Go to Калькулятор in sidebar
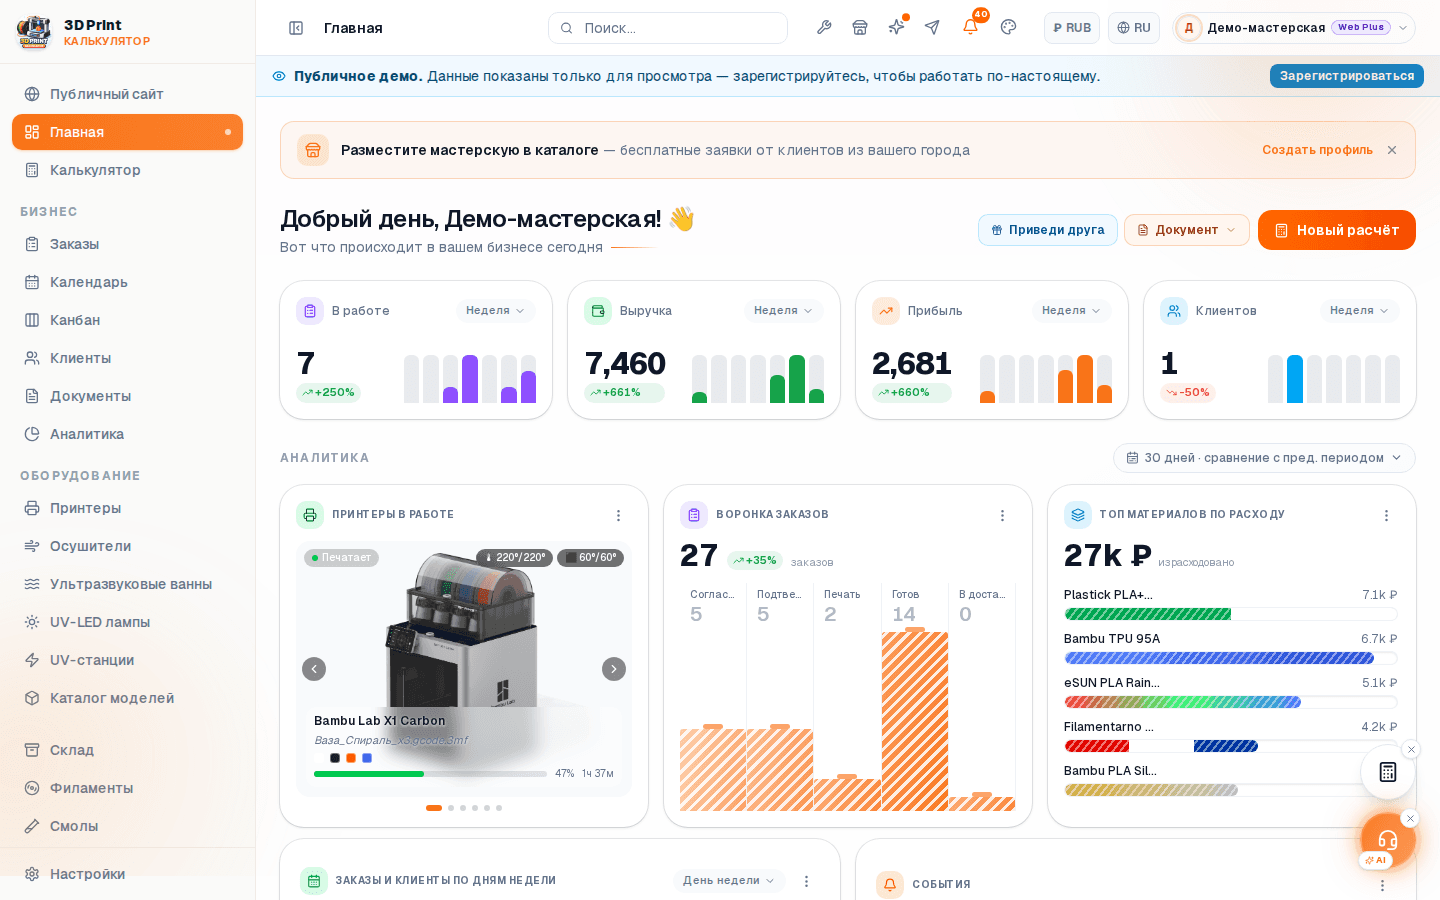 127,170
